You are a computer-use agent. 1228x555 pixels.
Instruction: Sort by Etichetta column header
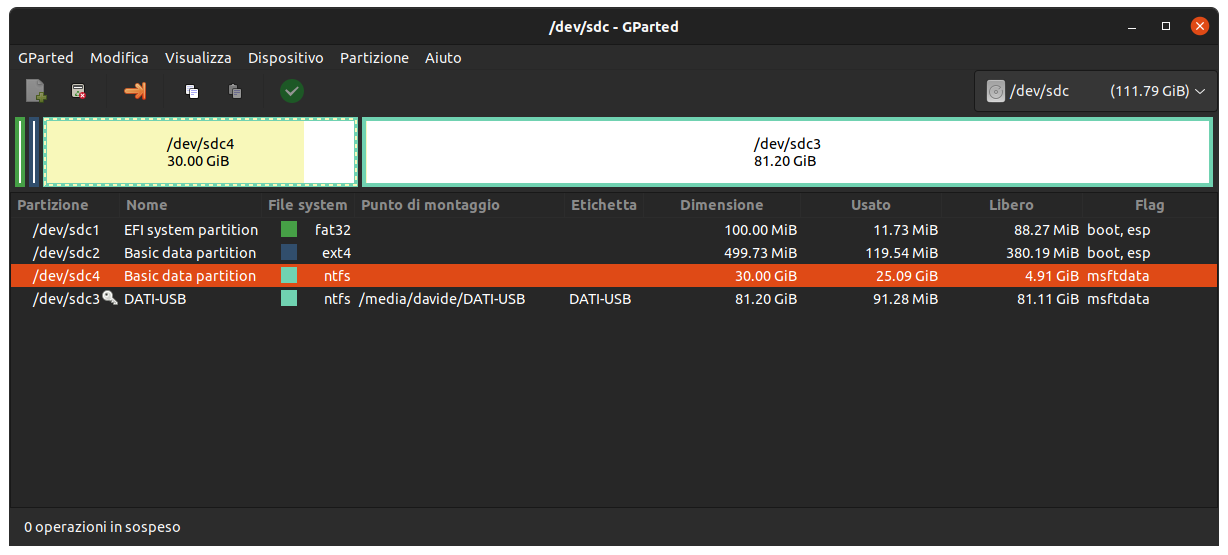point(604,205)
